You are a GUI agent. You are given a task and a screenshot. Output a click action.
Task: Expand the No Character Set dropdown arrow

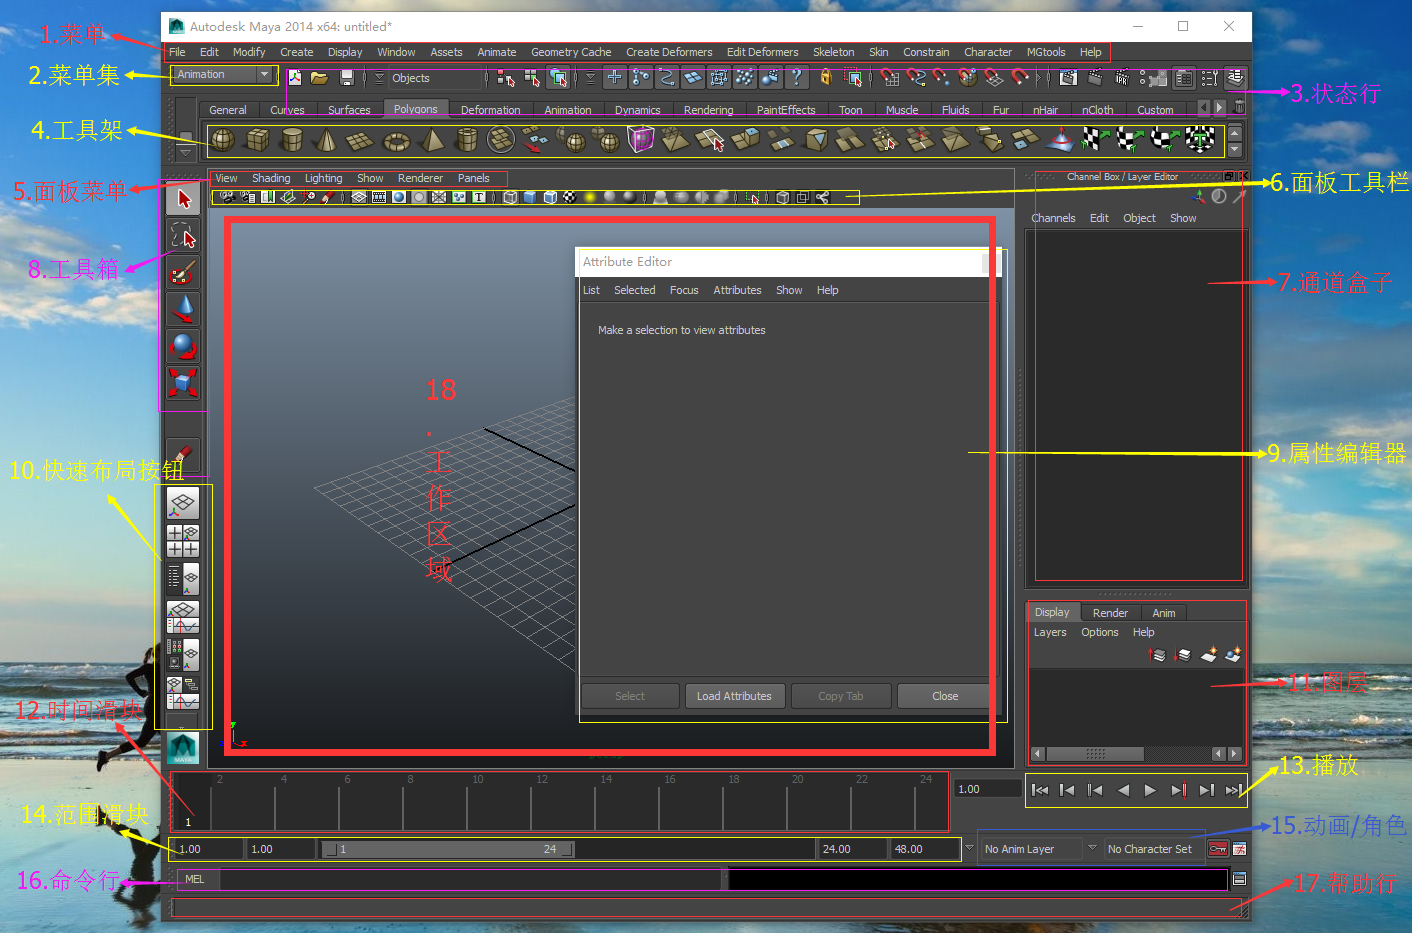pos(1092,848)
